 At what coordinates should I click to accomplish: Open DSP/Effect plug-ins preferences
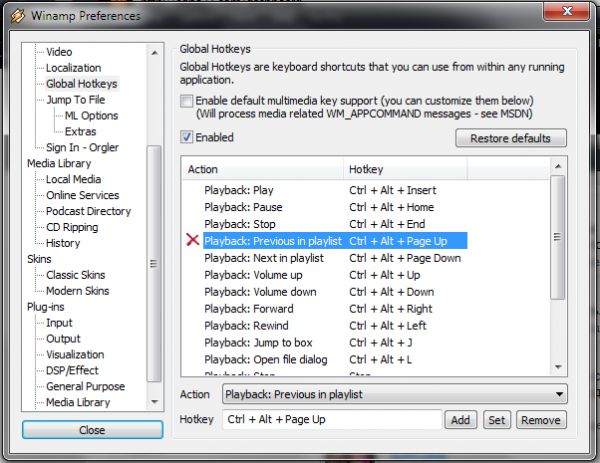point(72,370)
